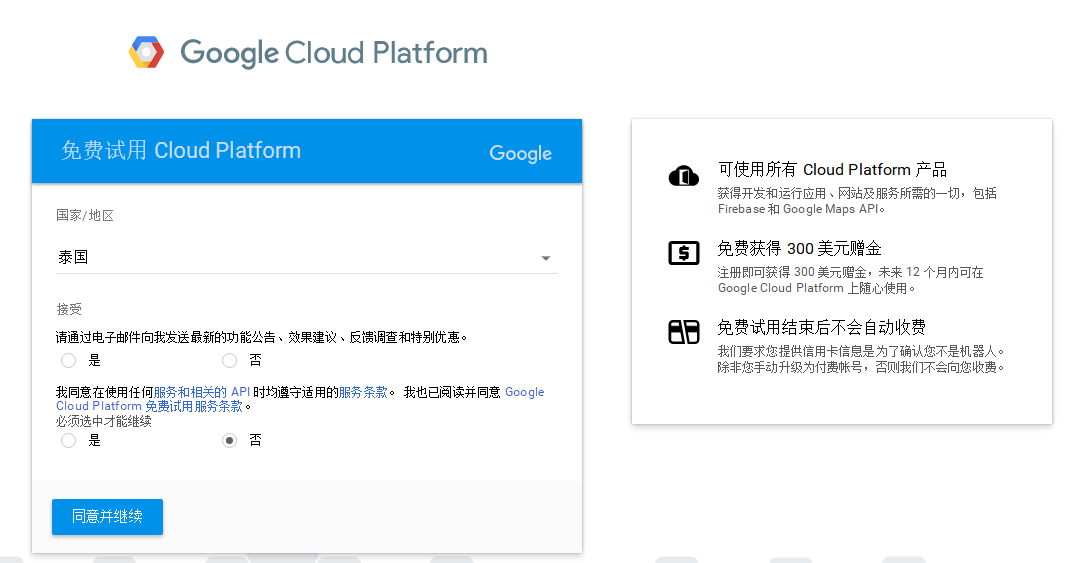
Task: Click the cloud products icon
Action: coord(683,176)
